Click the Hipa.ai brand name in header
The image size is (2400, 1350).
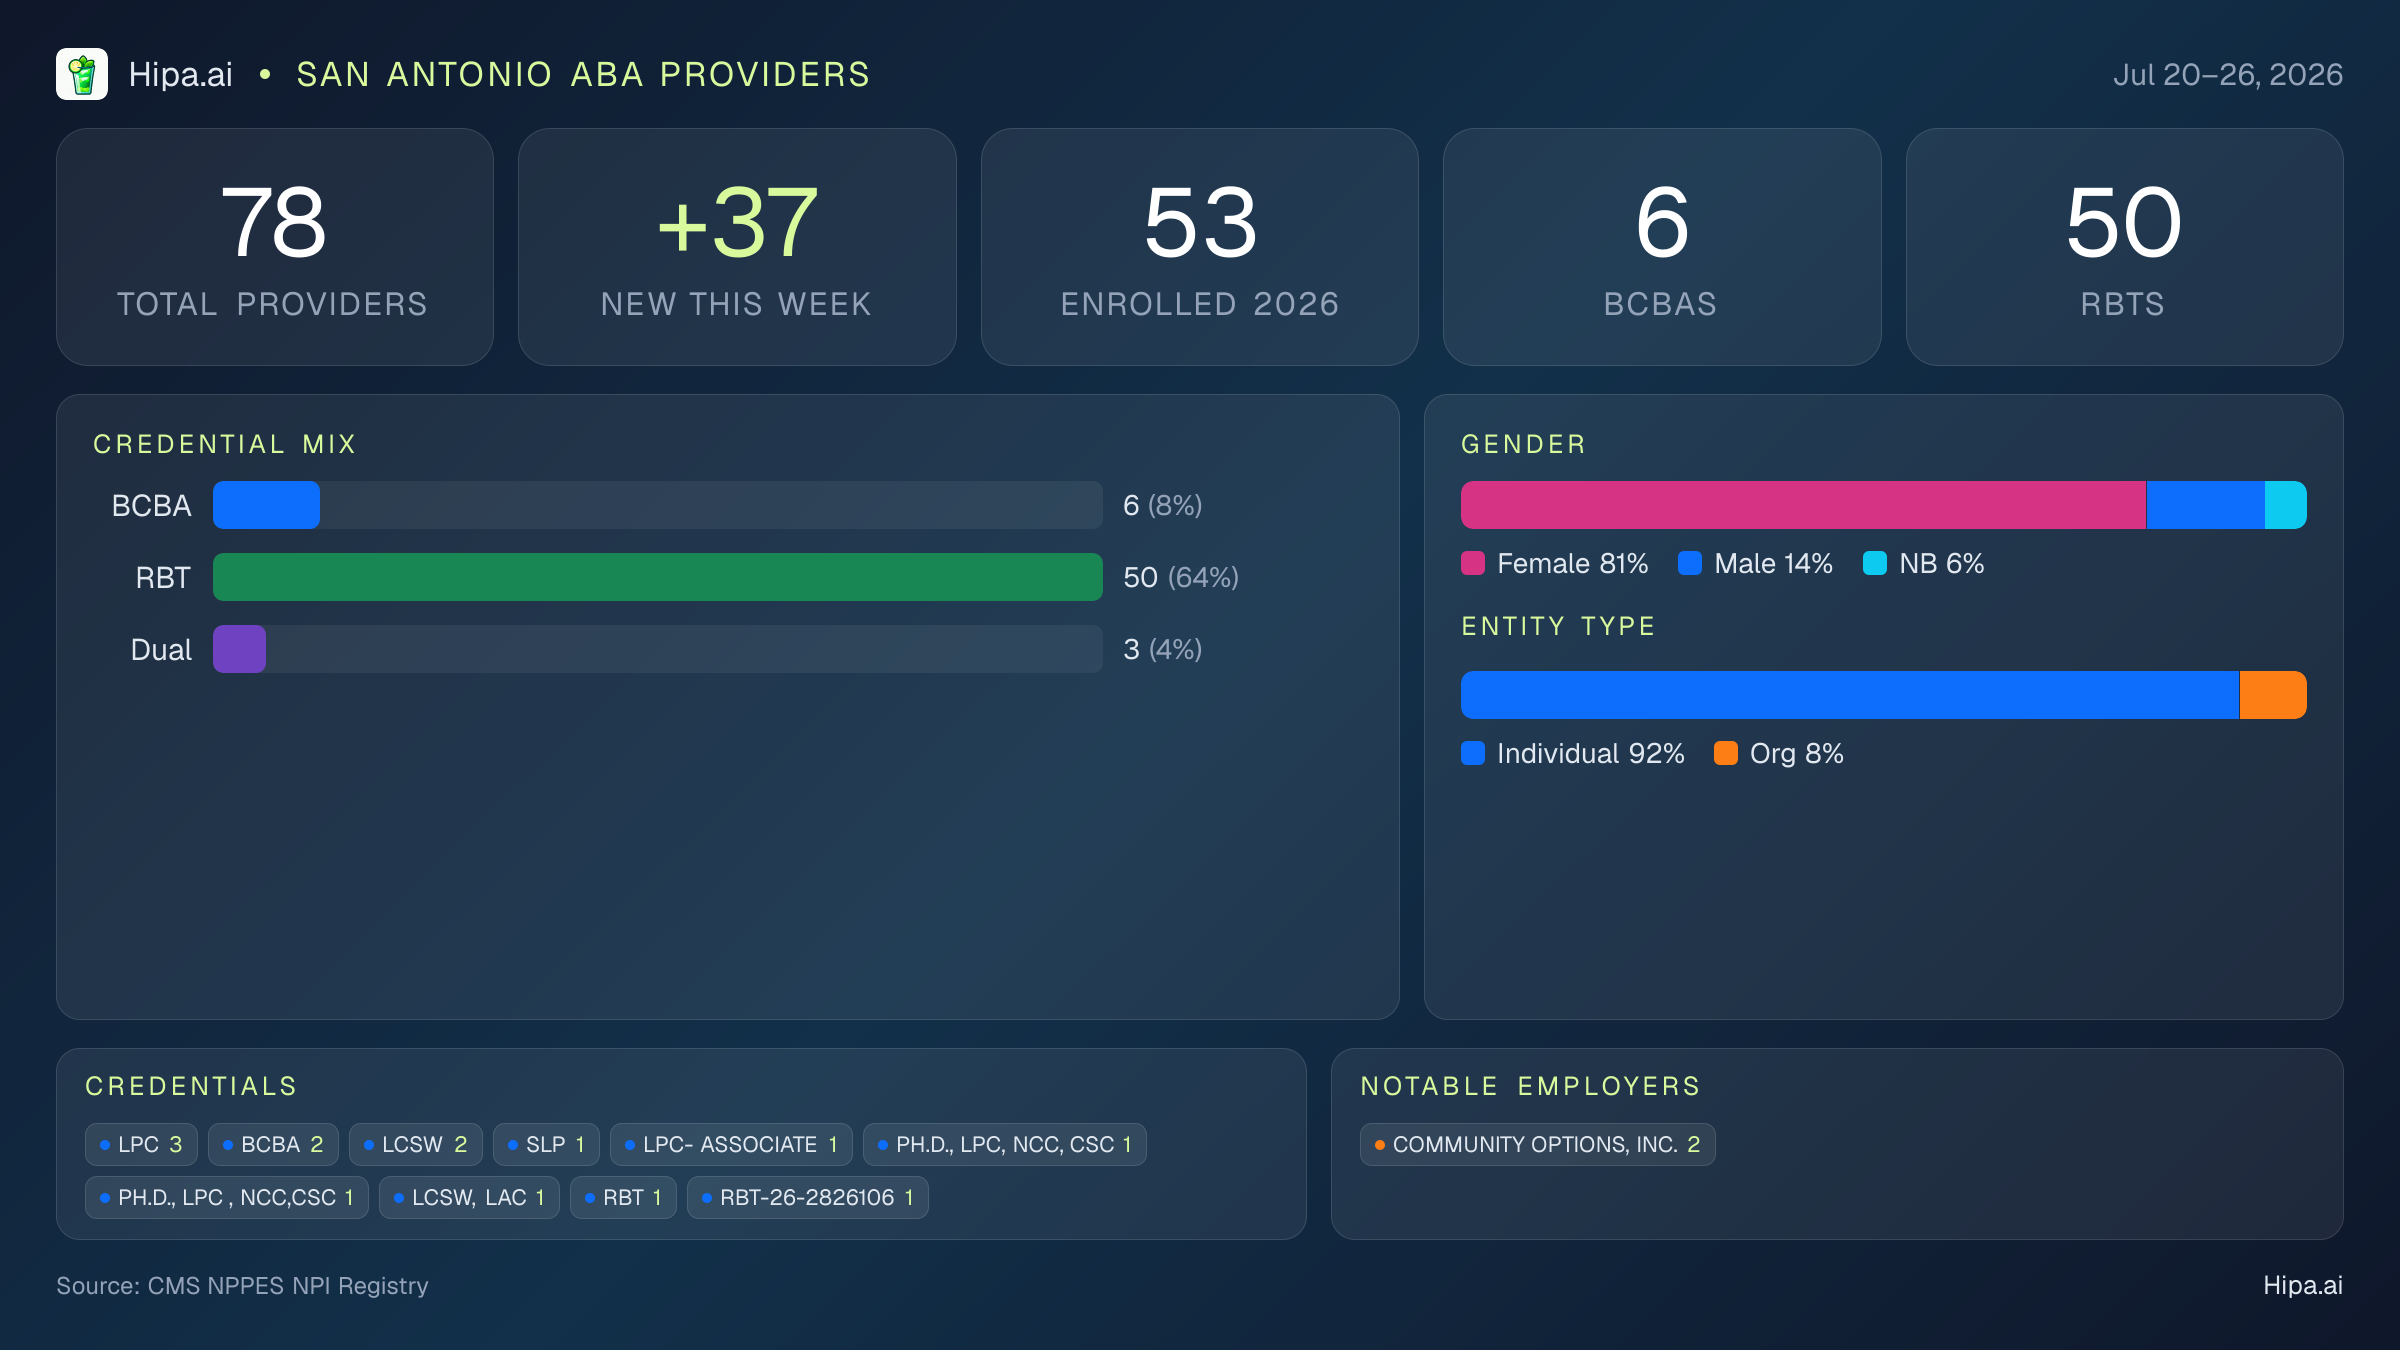click(180, 74)
